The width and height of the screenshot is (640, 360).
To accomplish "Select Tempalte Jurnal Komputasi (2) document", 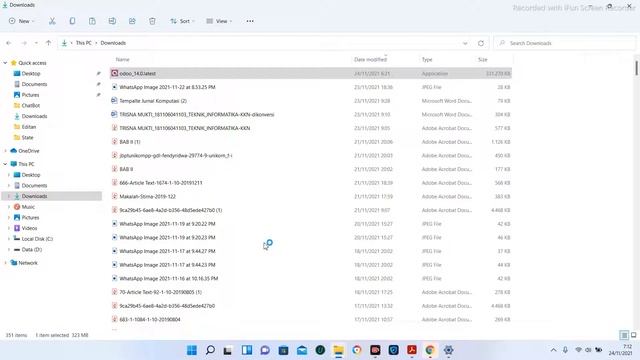I will point(311,101).
